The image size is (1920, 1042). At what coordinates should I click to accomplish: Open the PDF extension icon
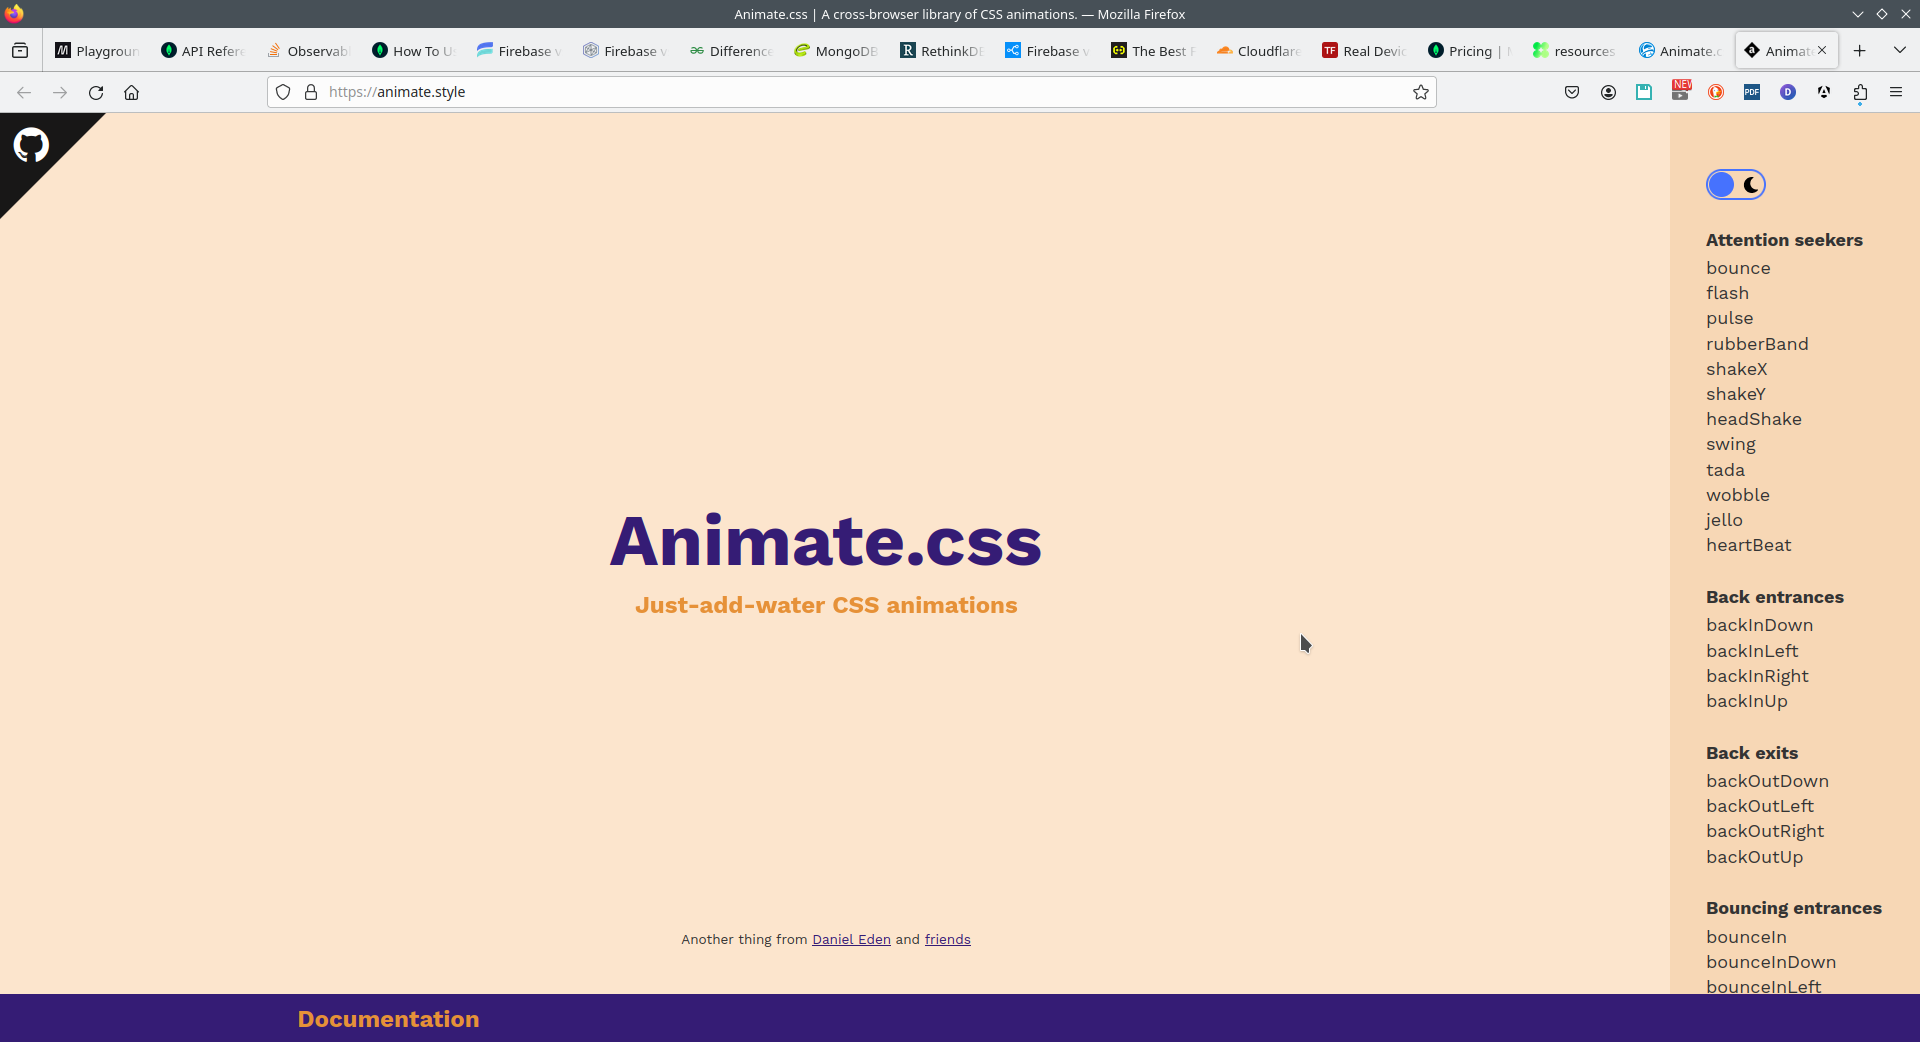pos(1752,92)
